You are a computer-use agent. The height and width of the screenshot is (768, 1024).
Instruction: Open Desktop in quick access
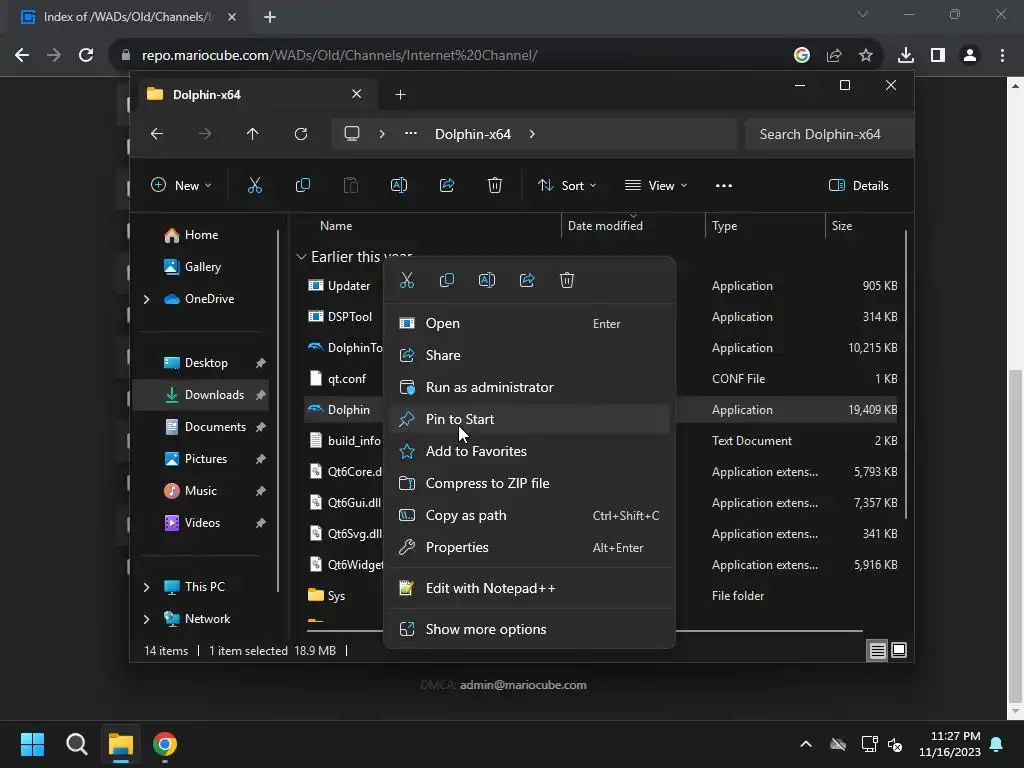coord(204,362)
